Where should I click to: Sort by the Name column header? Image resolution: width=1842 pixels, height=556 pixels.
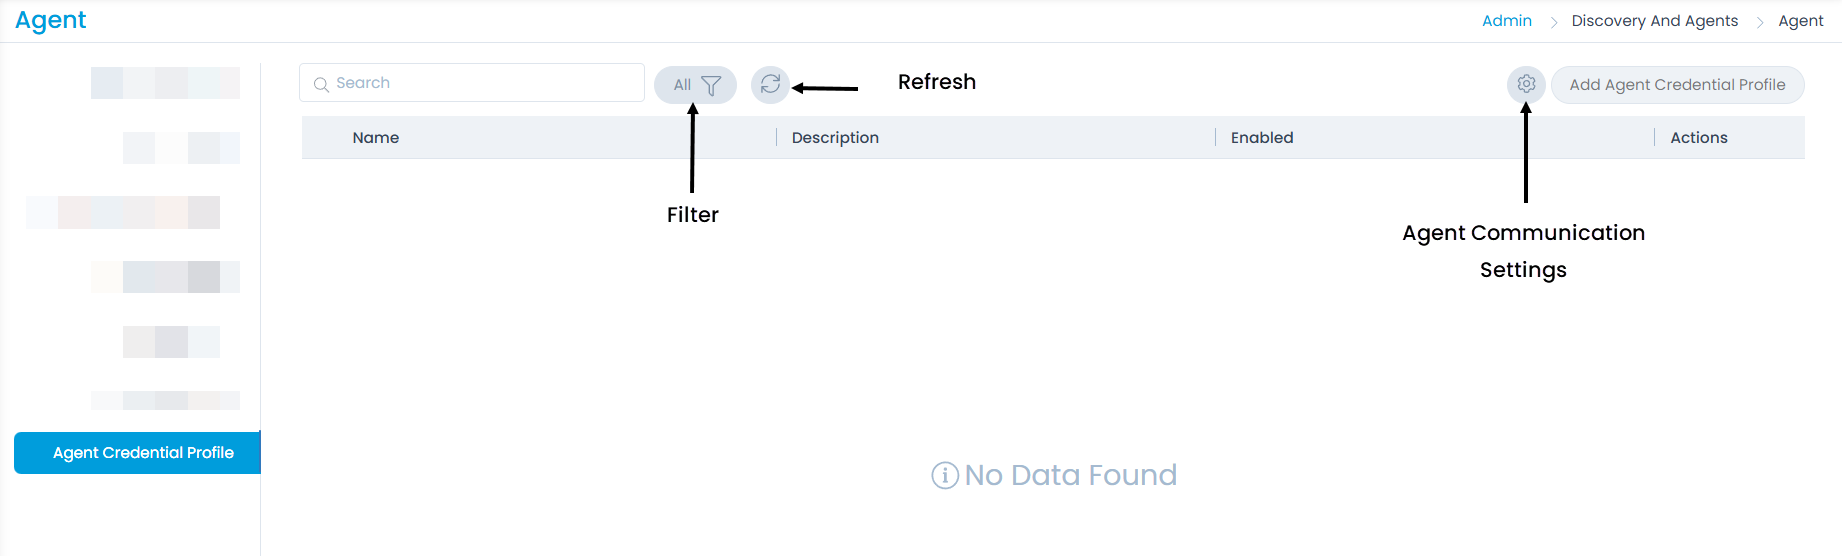376,138
